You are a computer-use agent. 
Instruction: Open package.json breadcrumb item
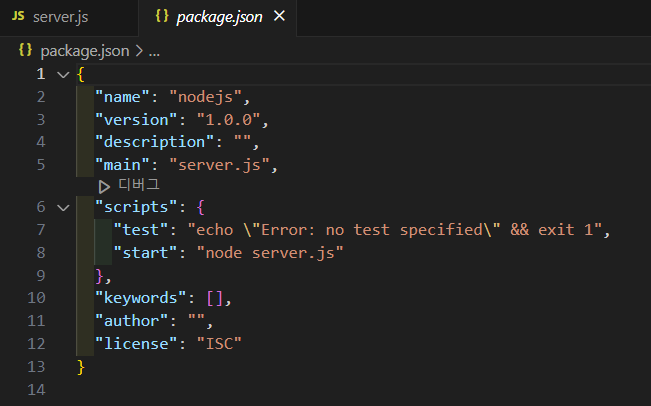pyautogui.click(x=85, y=51)
